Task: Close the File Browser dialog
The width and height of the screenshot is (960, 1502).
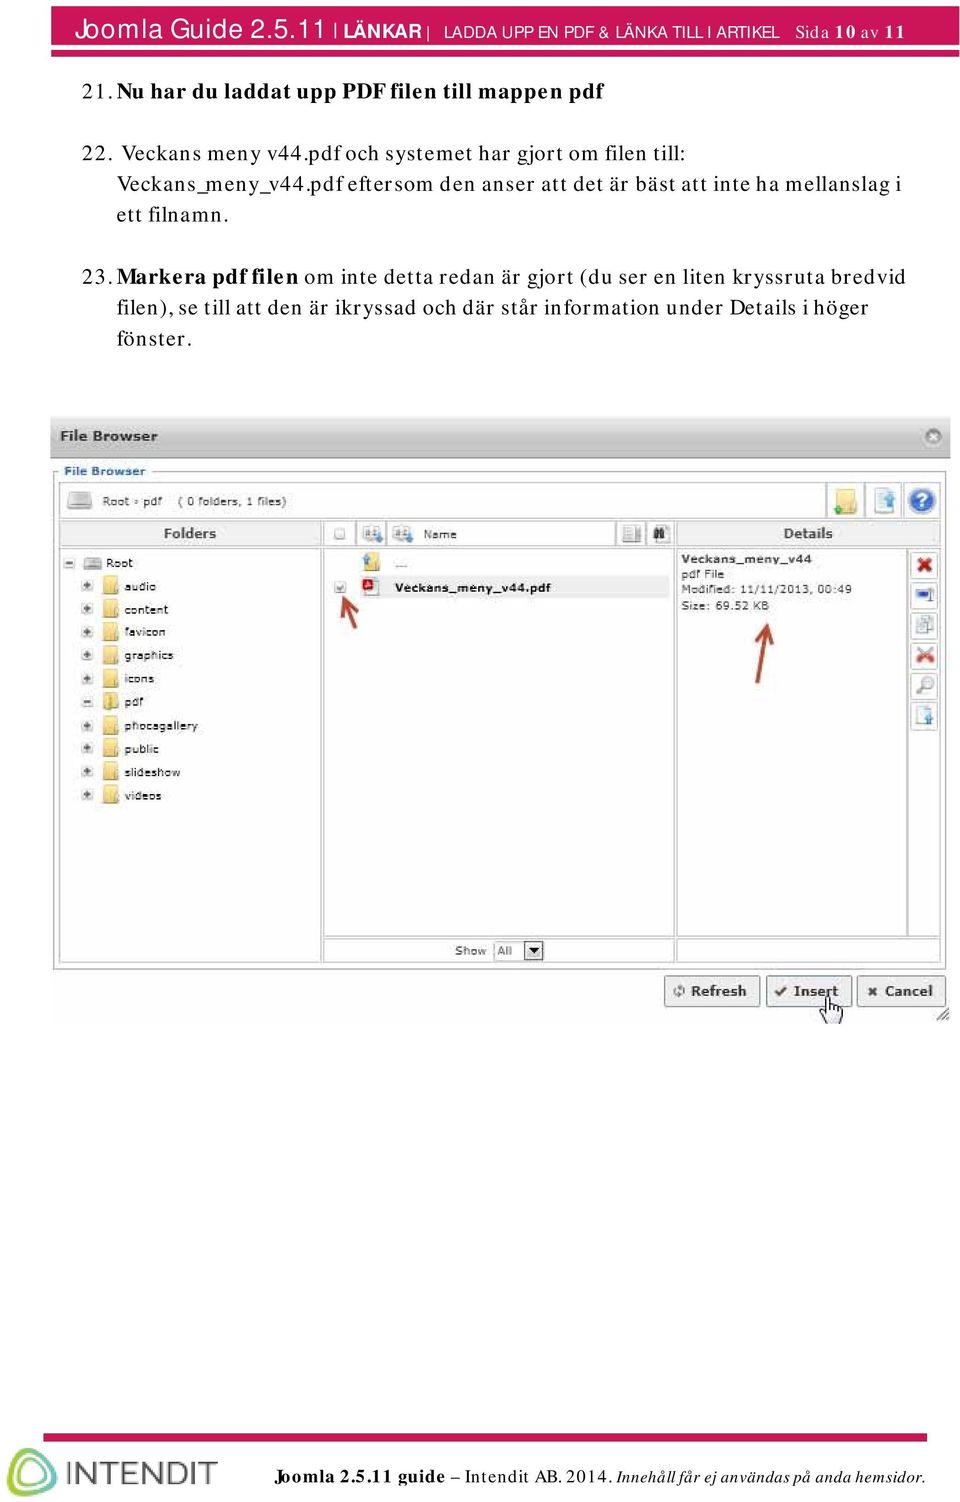Action: tap(932, 436)
